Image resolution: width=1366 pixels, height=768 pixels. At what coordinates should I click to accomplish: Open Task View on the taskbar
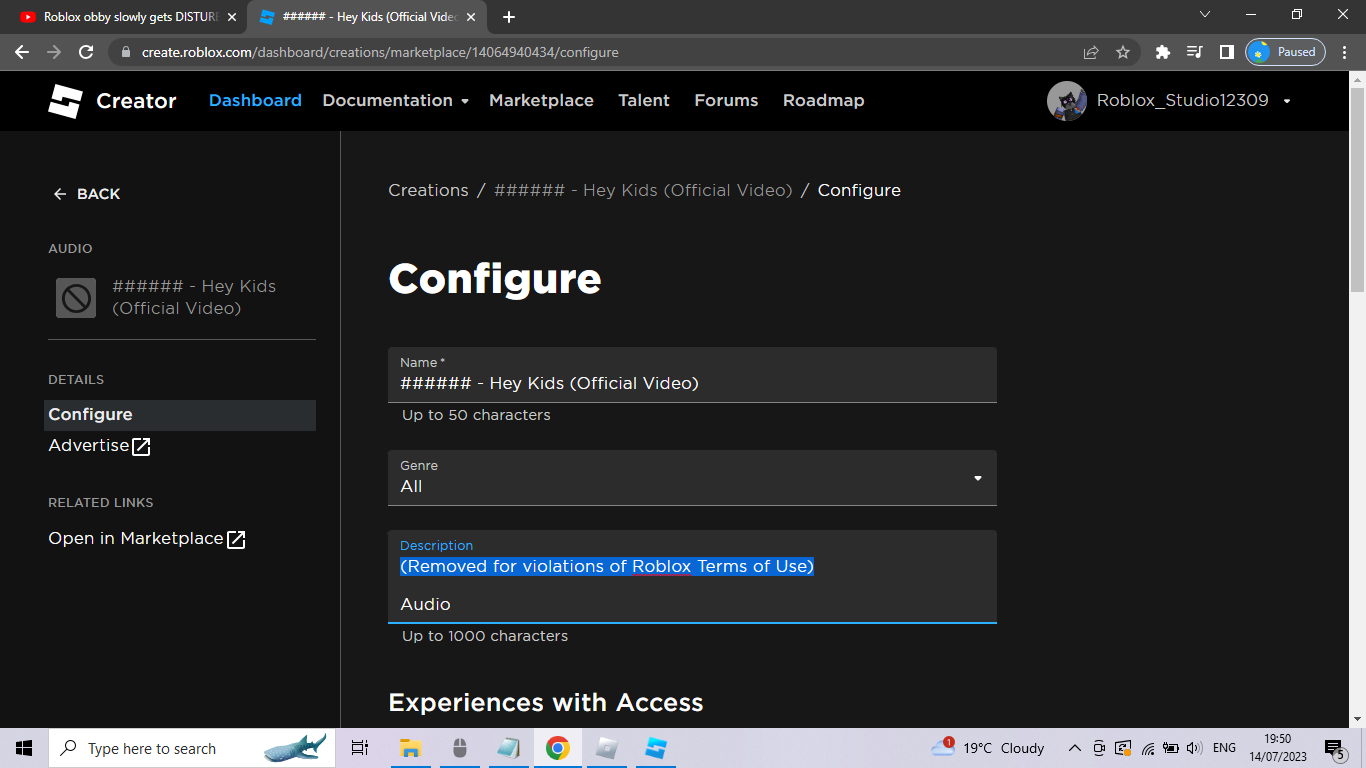[x=360, y=748]
